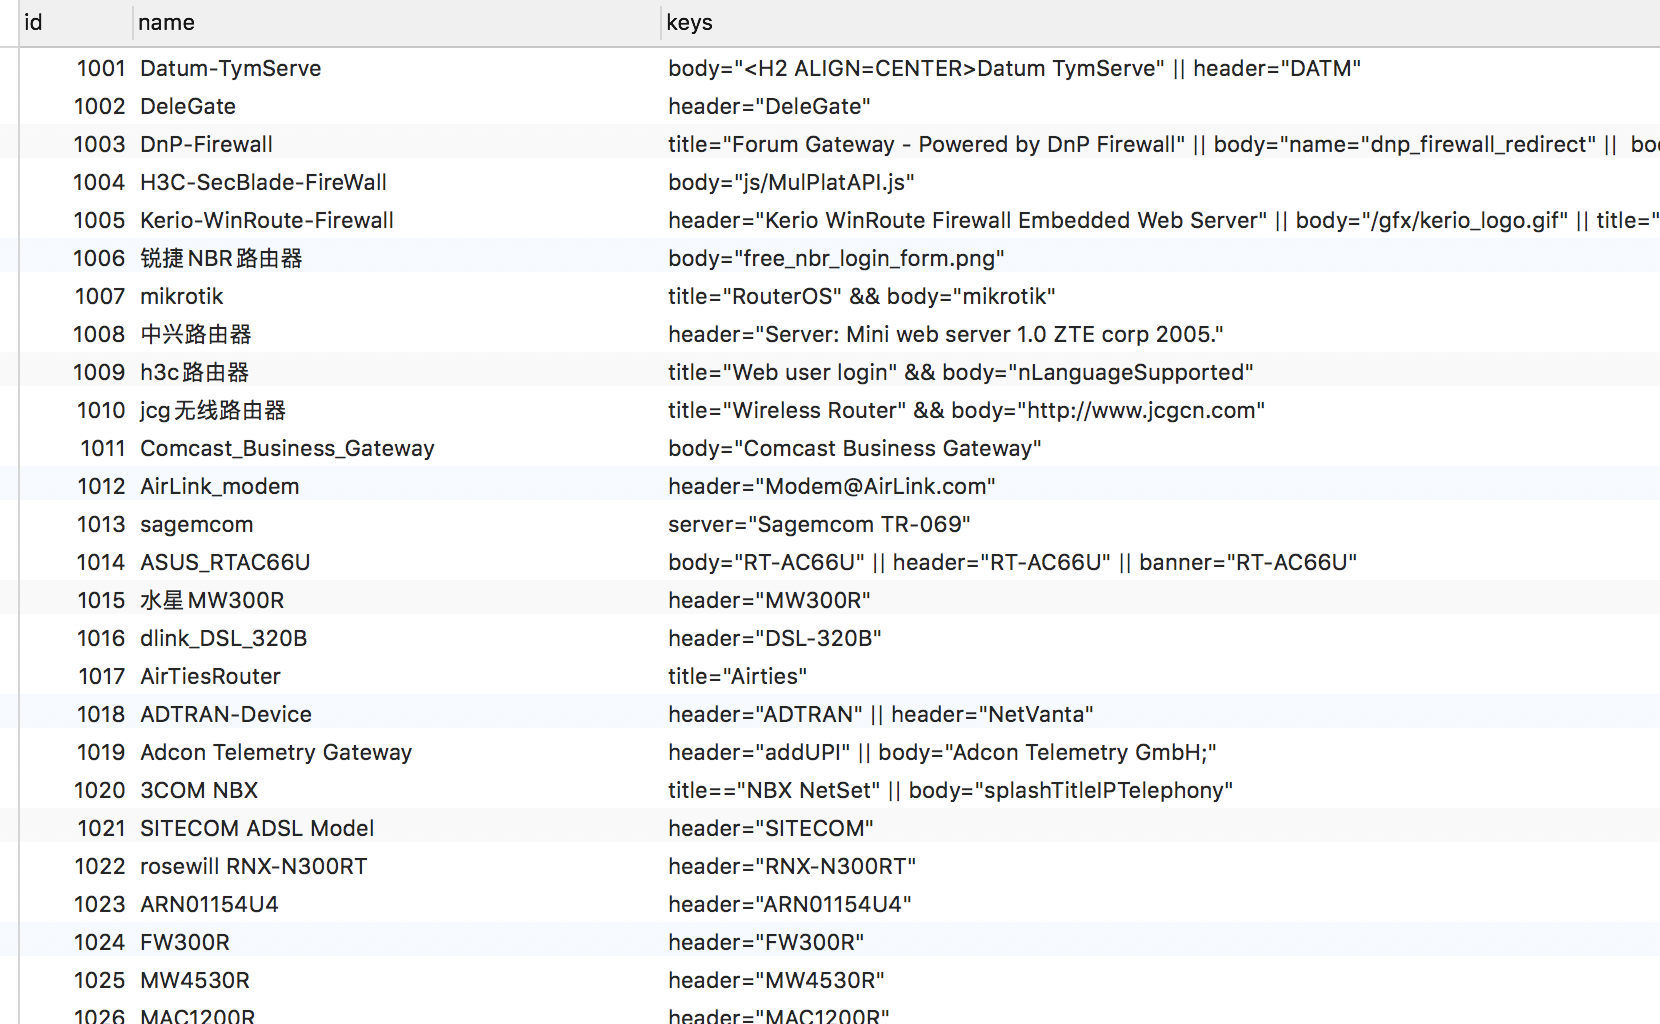Click id cell 1001
The image size is (1660, 1024).
pos(76,68)
